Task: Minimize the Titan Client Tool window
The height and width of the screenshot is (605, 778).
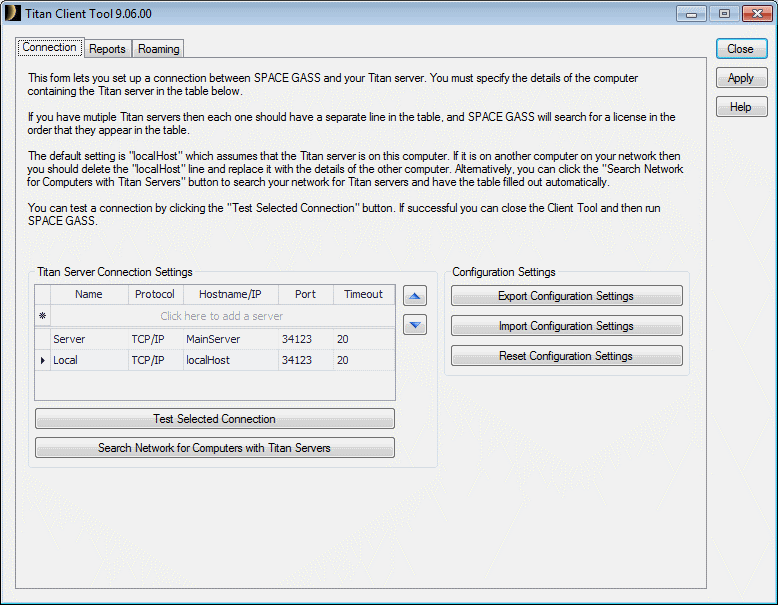Action: tap(691, 14)
